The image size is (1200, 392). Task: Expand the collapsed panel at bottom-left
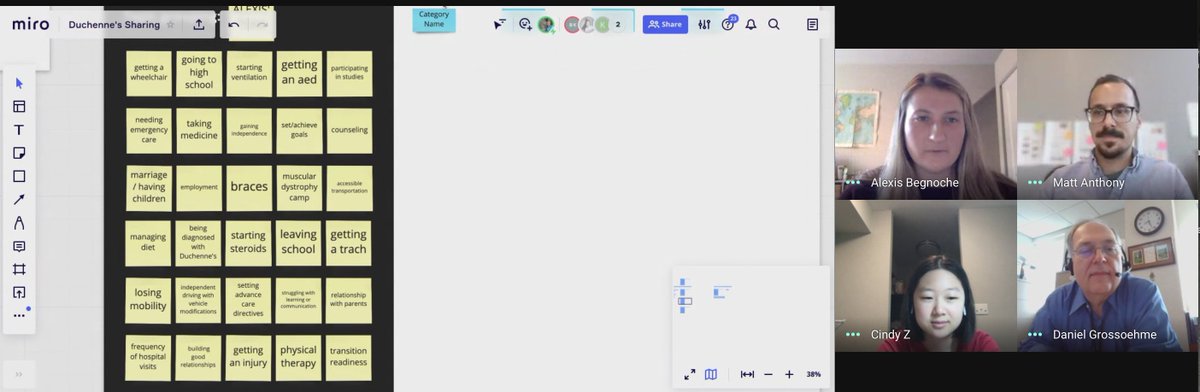point(19,374)
